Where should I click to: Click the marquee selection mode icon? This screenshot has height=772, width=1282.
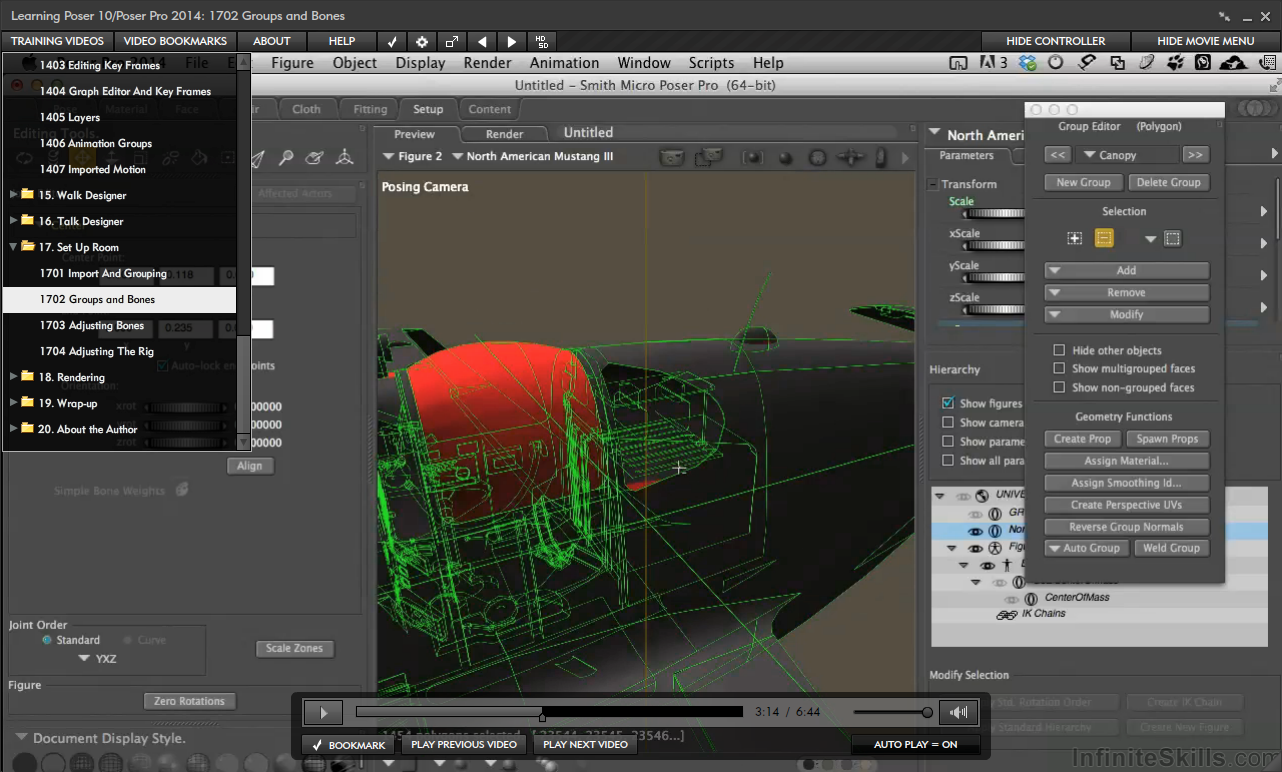point(1173,238)
